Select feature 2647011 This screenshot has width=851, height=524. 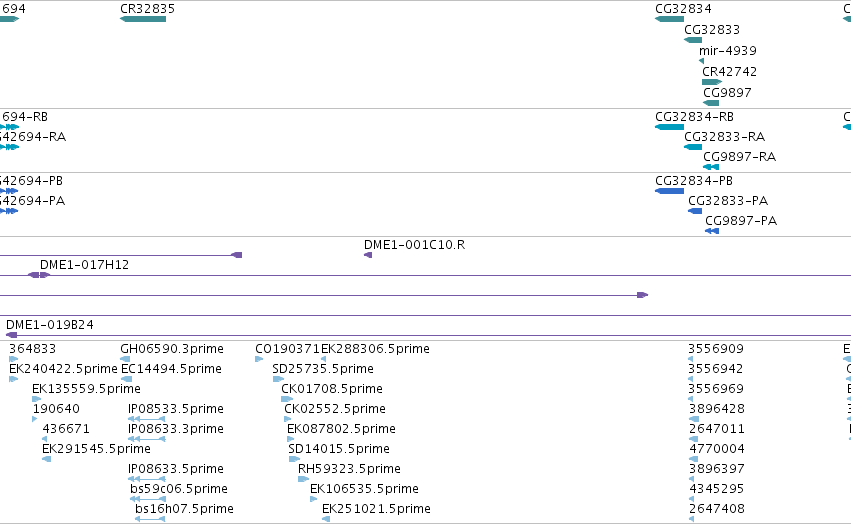[x=716, y=429]
